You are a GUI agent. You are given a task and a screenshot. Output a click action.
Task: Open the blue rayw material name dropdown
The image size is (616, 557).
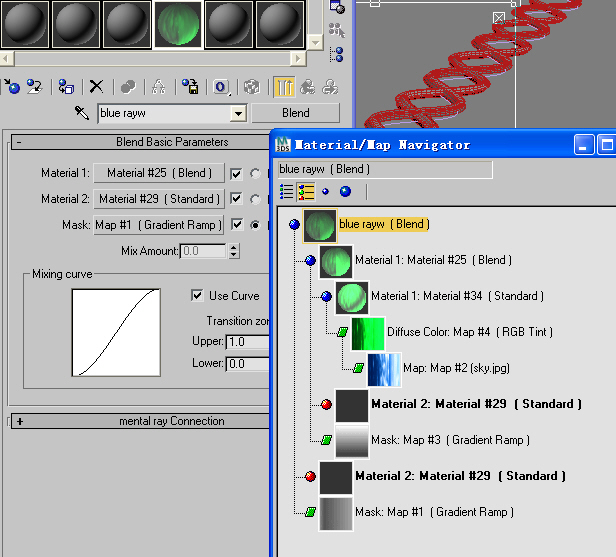[x=238, y=114]
